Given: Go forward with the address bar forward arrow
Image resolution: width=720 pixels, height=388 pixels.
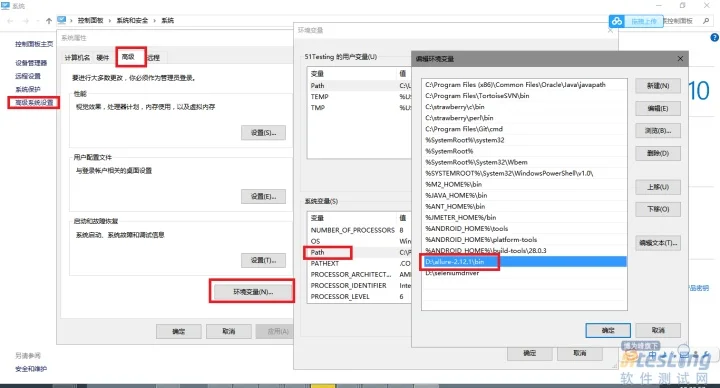Looking at the screenshot, I should click(x=25, y=21).
